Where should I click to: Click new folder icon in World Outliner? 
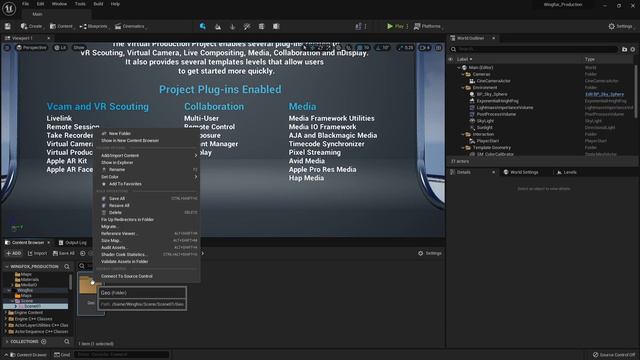pyautogui.click(x=624, y=49)
